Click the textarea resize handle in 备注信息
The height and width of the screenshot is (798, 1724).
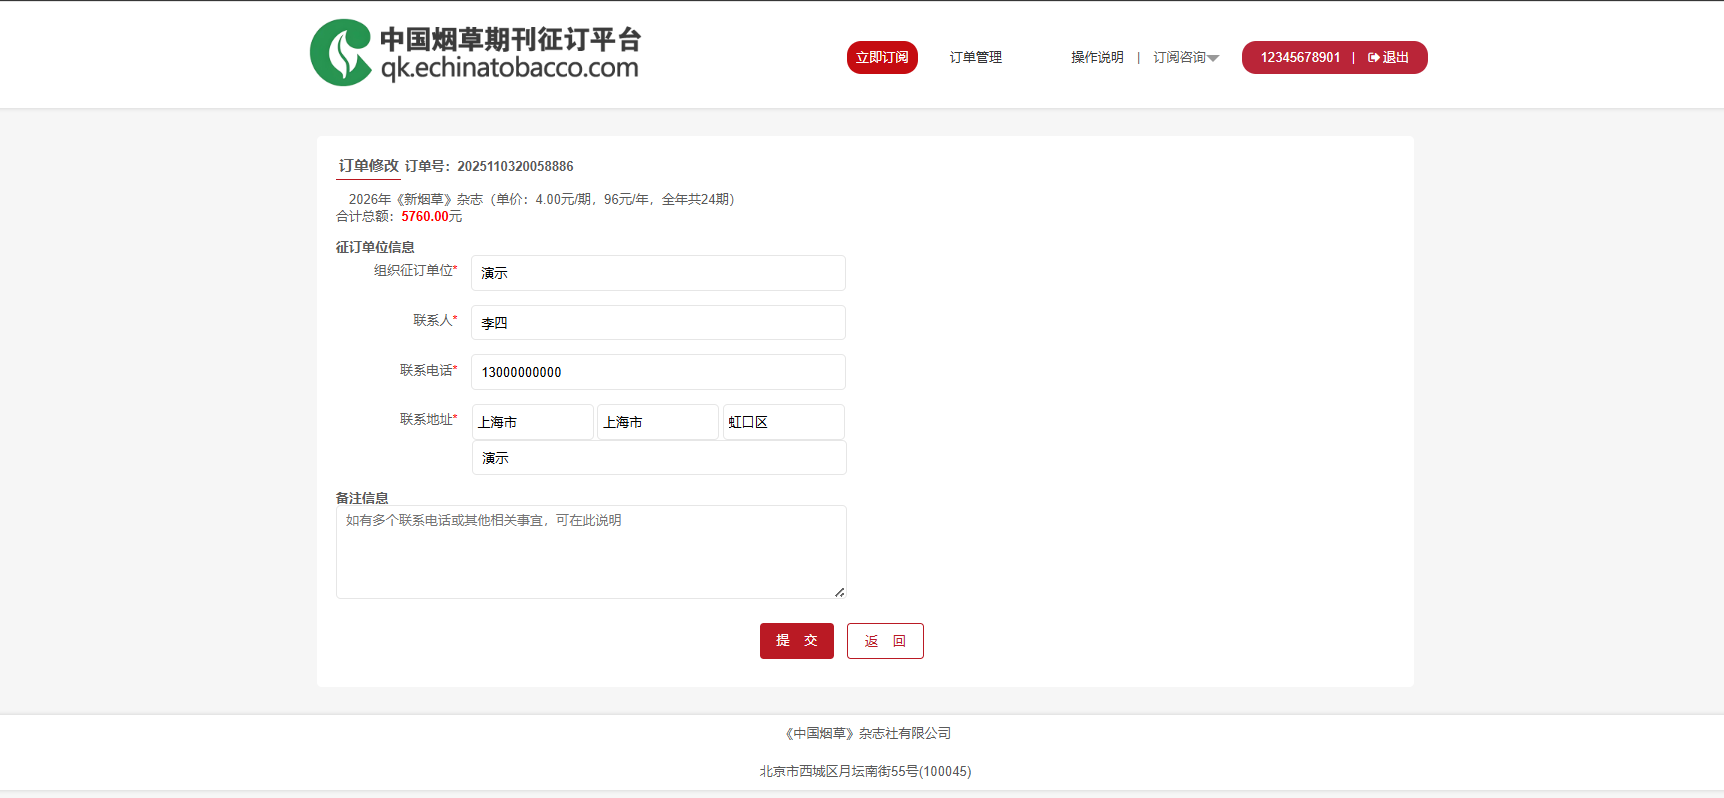pos(839,592)
